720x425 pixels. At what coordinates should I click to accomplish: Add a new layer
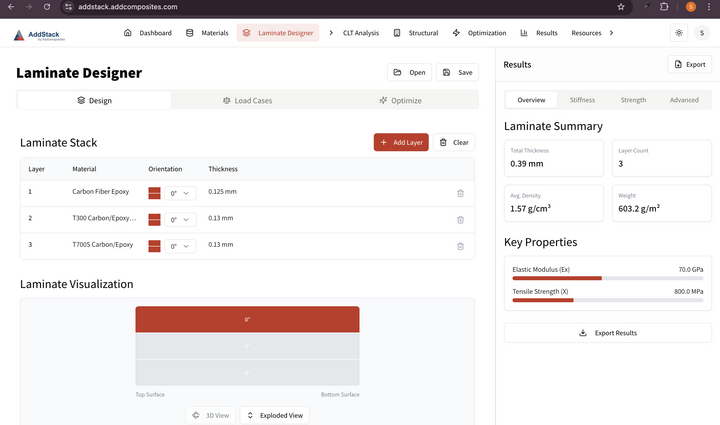pyautogui.click(x=401, y=142)
